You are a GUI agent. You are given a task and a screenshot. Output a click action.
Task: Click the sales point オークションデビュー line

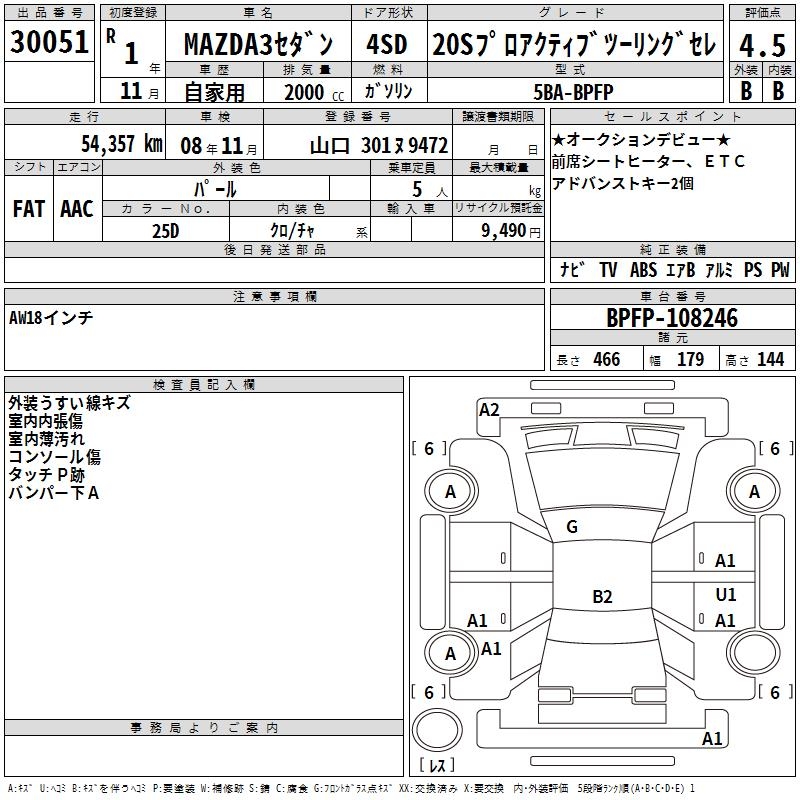[641, 139]
